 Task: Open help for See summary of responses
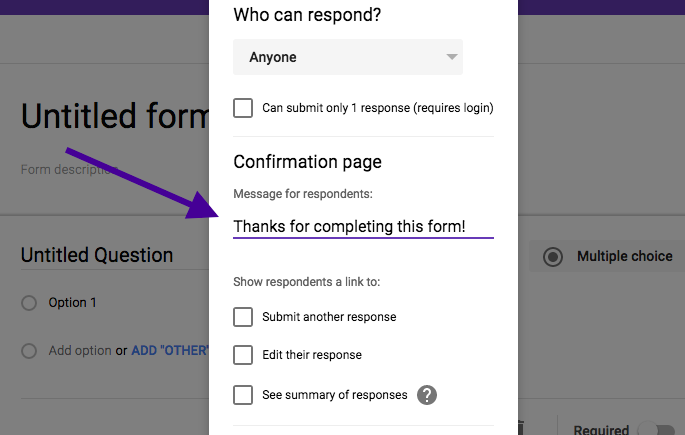click(427, 395)
